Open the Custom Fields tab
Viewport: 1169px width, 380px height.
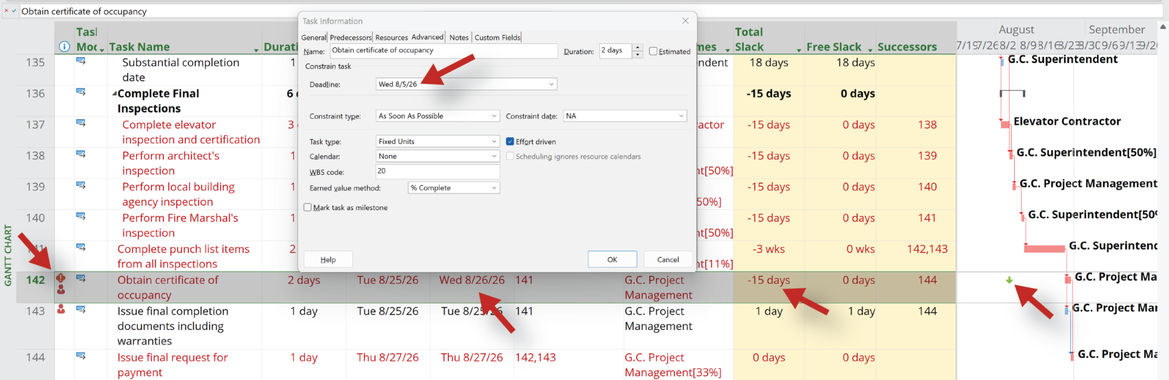click(x=497, y=37)
